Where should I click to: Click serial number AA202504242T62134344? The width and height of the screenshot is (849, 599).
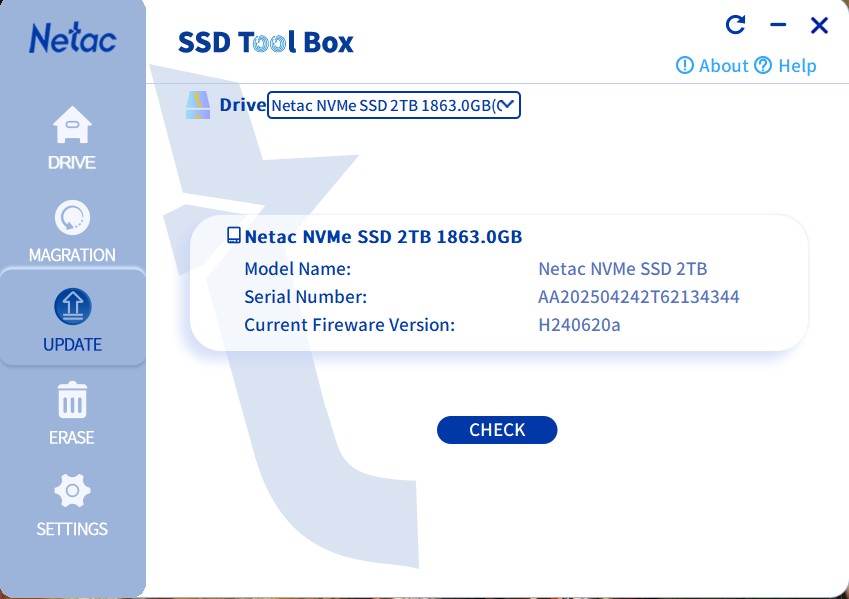click(639, 297)
